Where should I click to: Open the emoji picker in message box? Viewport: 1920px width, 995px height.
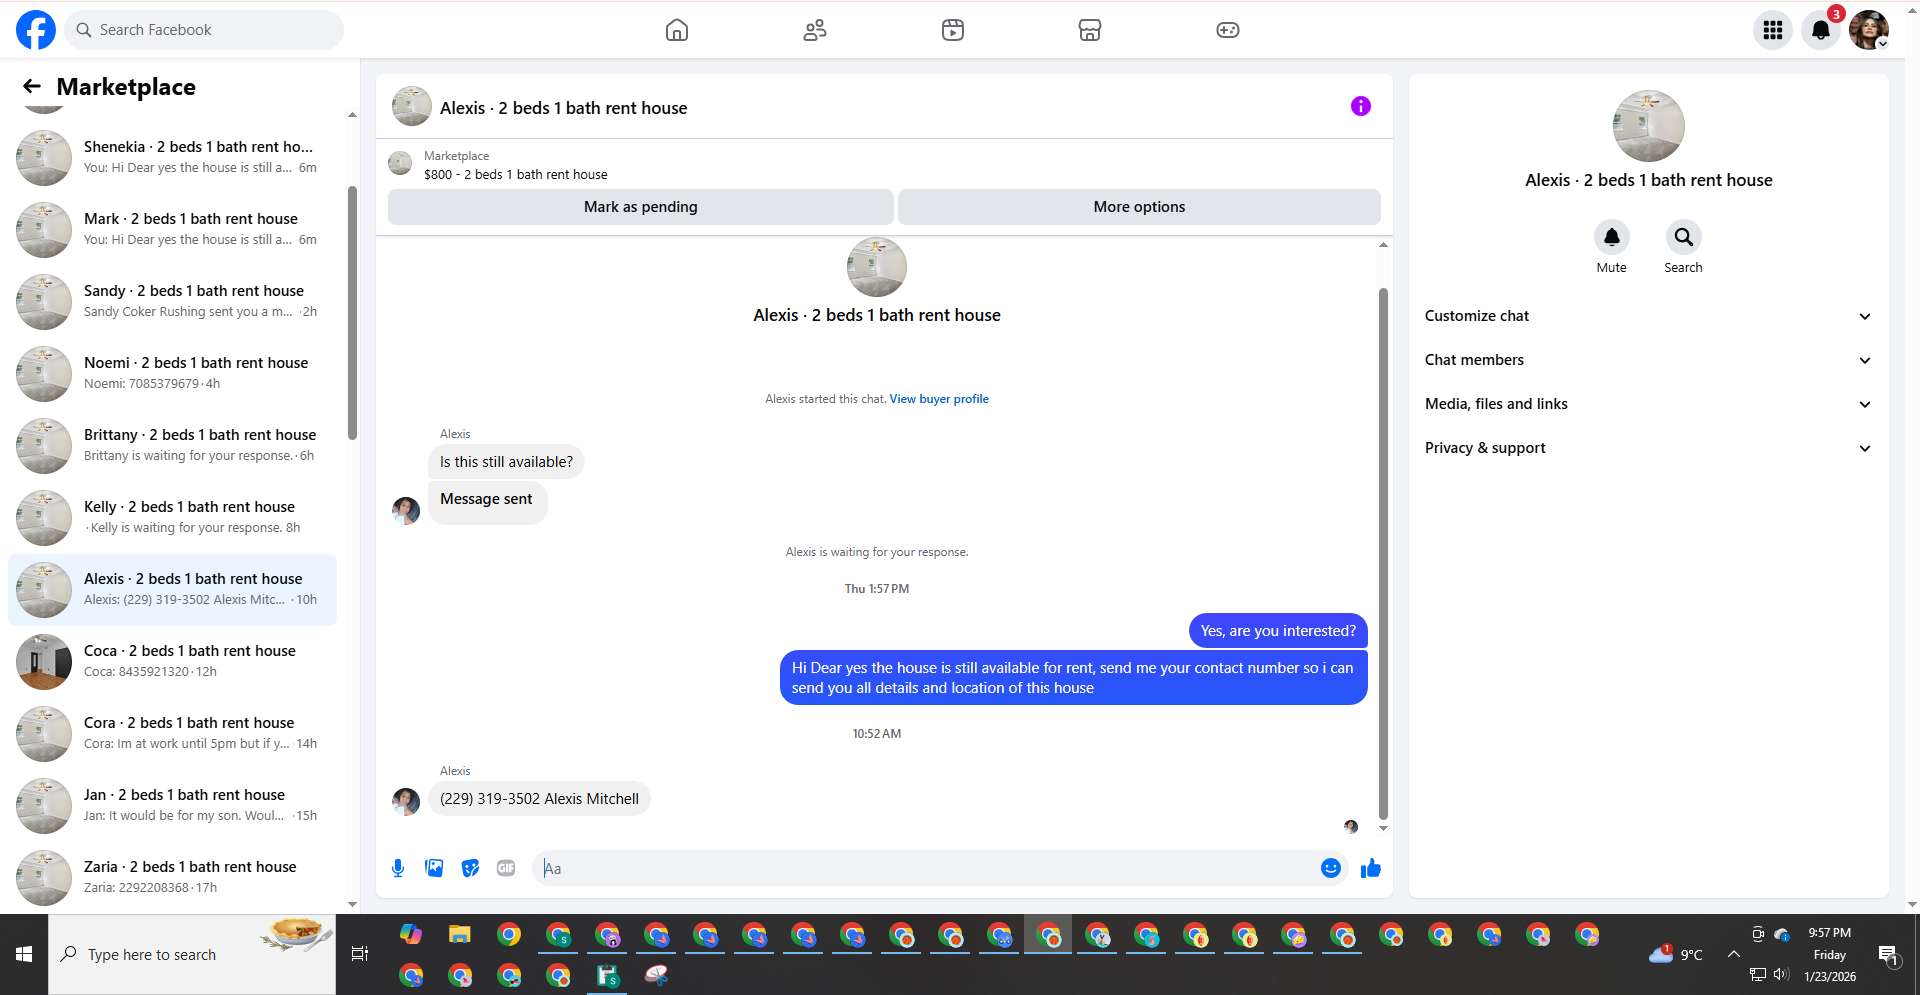coord(1331,868)
